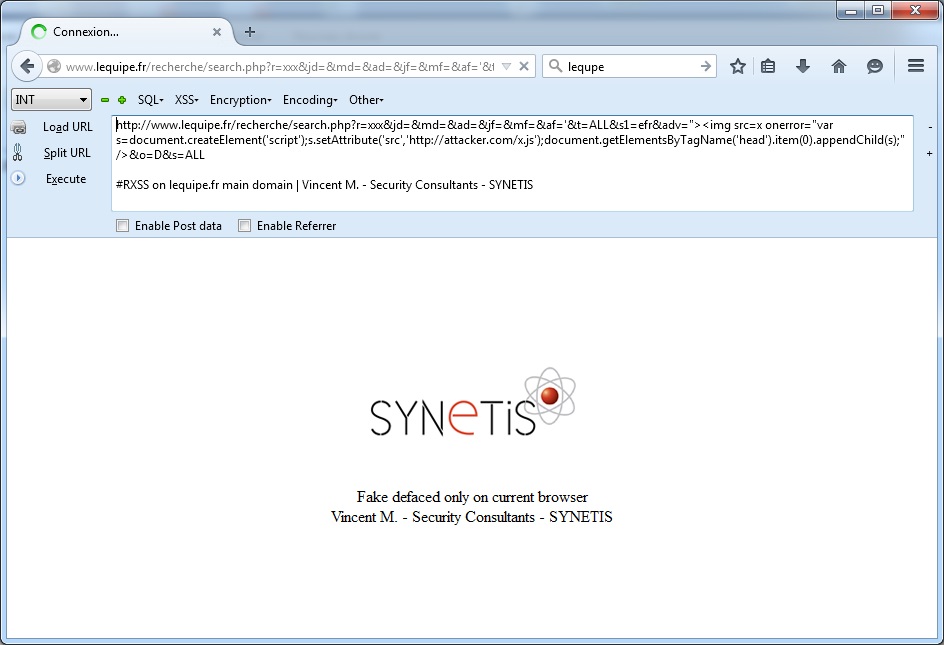
Task: Enlarge the textarea with the plus control
Action: click(x=930, y=154)
